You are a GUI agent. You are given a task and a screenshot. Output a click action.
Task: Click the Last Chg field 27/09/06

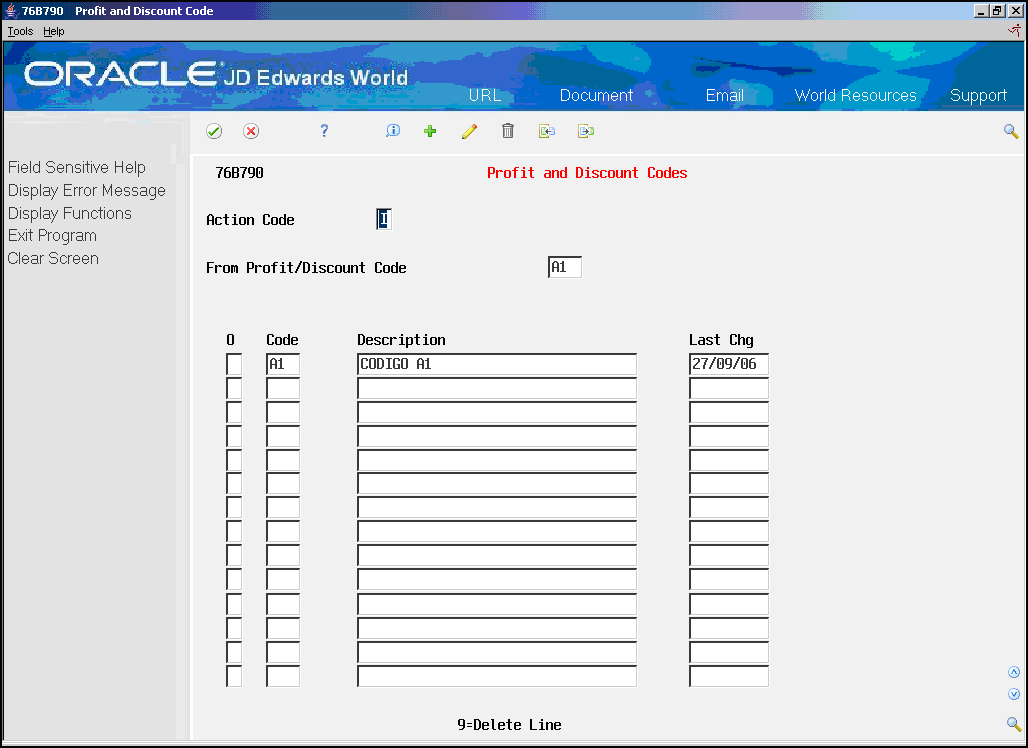pyautogui.click(x=728, y=364)
